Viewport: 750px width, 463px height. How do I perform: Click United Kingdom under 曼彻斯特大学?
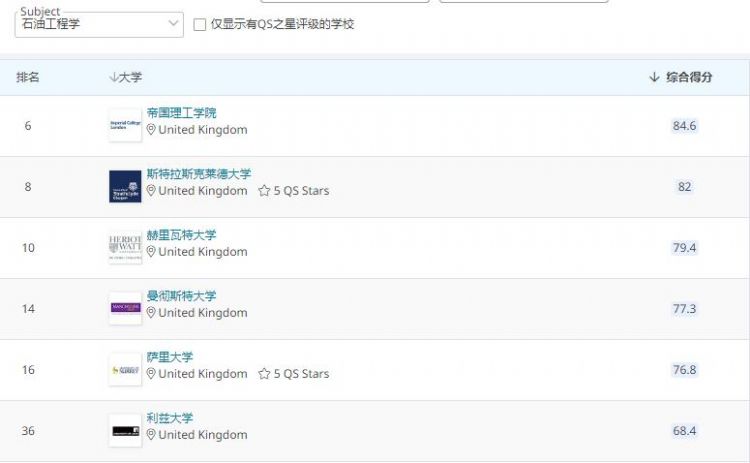203,313
